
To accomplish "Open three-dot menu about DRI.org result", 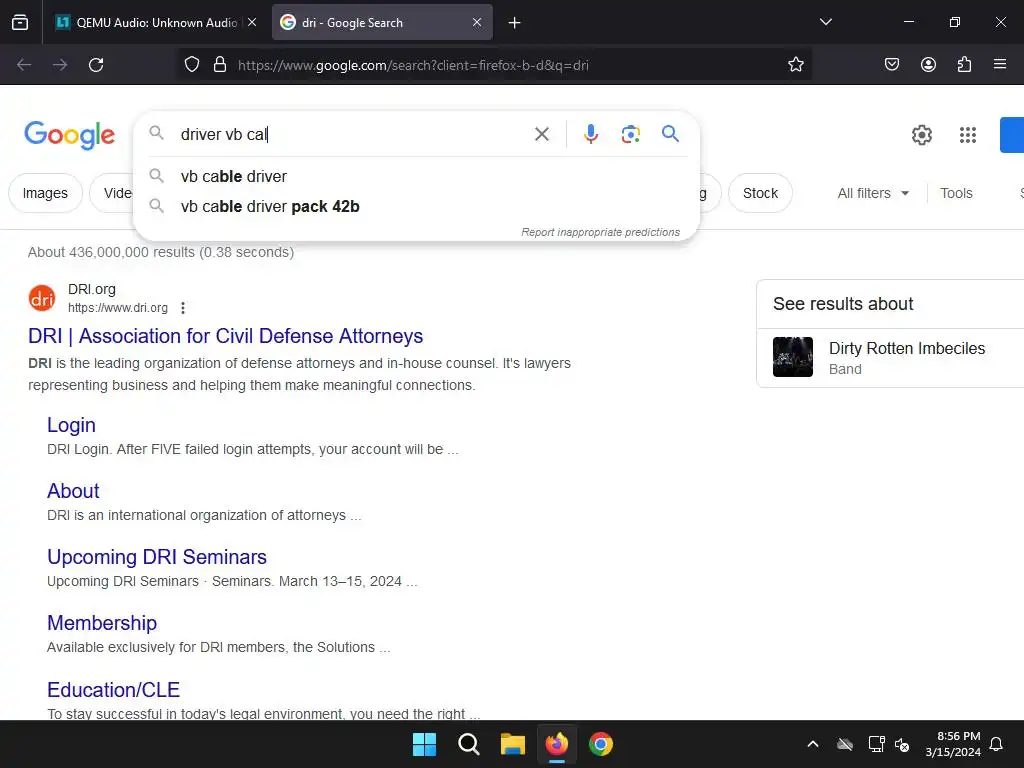I will 183,308.
